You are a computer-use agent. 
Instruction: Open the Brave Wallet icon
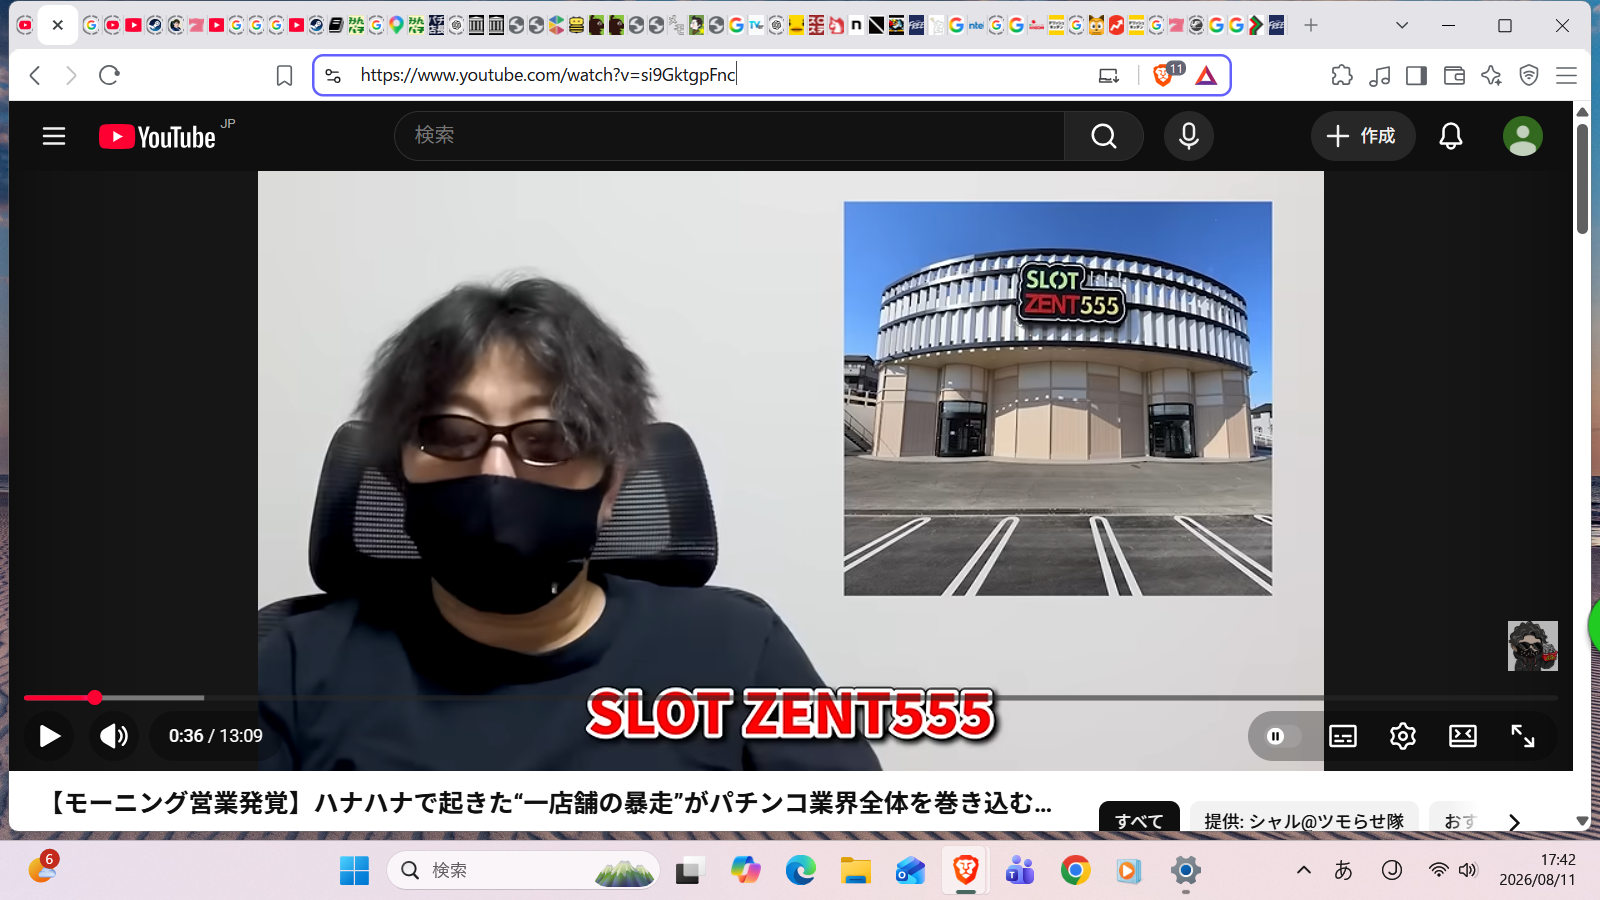click(x=1454, y=75)
